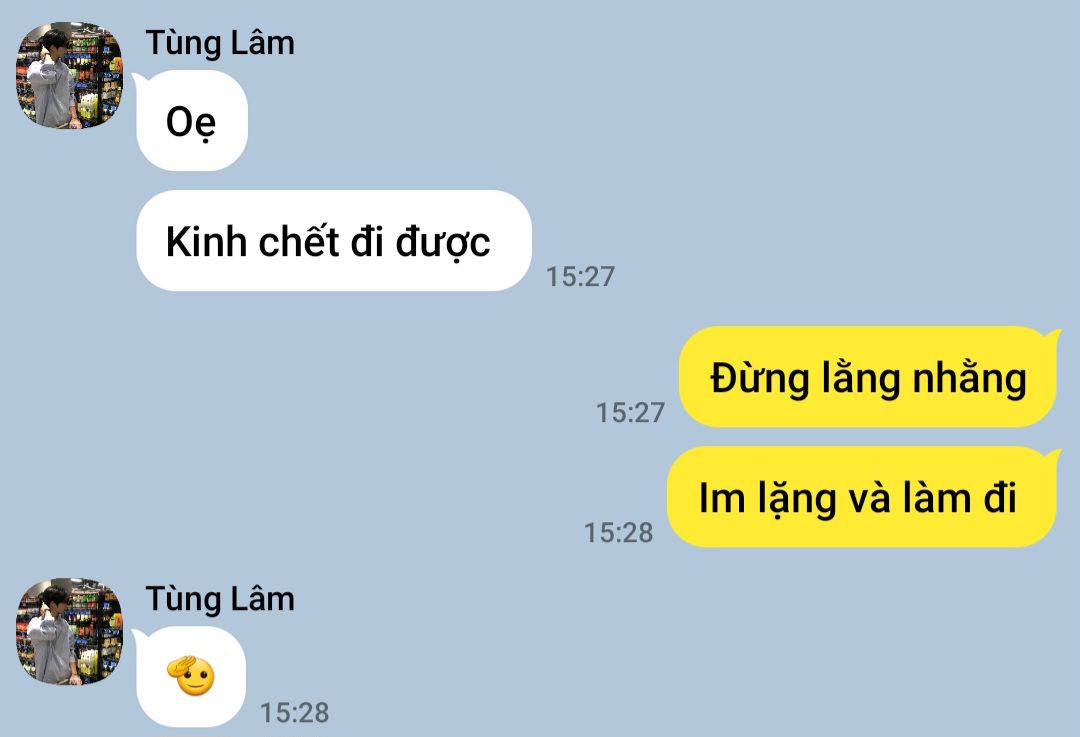
Task: Open Tùng Lâm's avatar beside the 'Oẹ' message
Action: 70,75
